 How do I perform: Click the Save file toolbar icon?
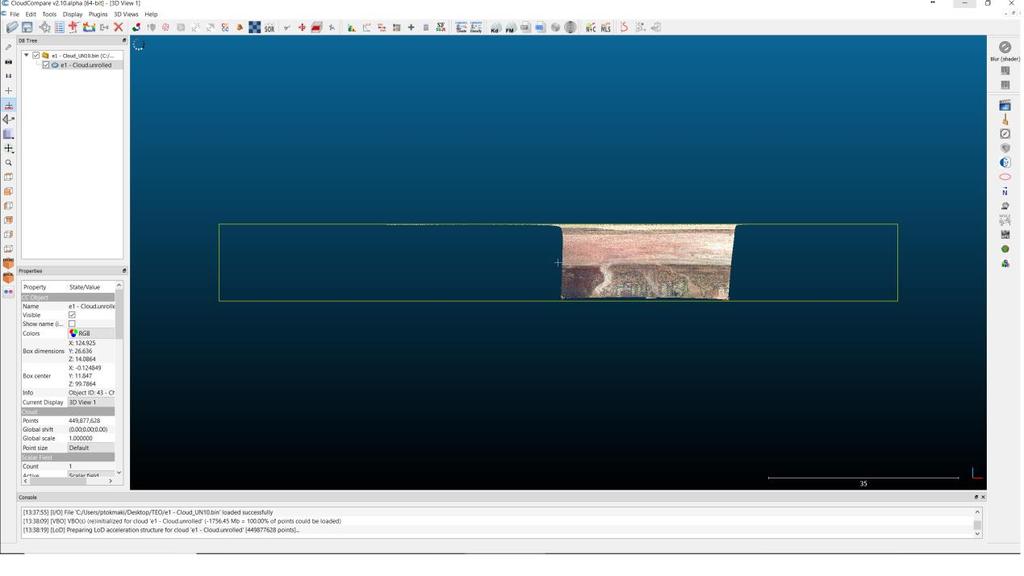[x=27, y=27]
